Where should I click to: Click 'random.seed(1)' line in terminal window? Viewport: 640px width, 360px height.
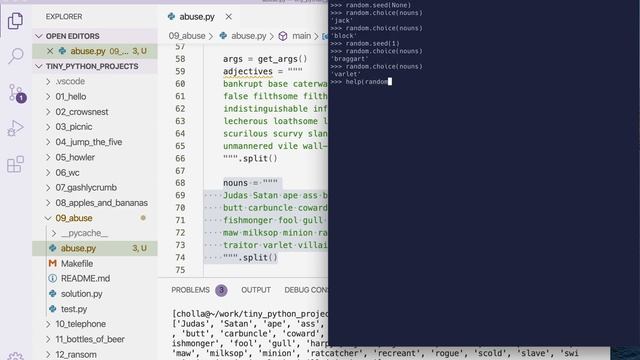[x=365, y=43]
